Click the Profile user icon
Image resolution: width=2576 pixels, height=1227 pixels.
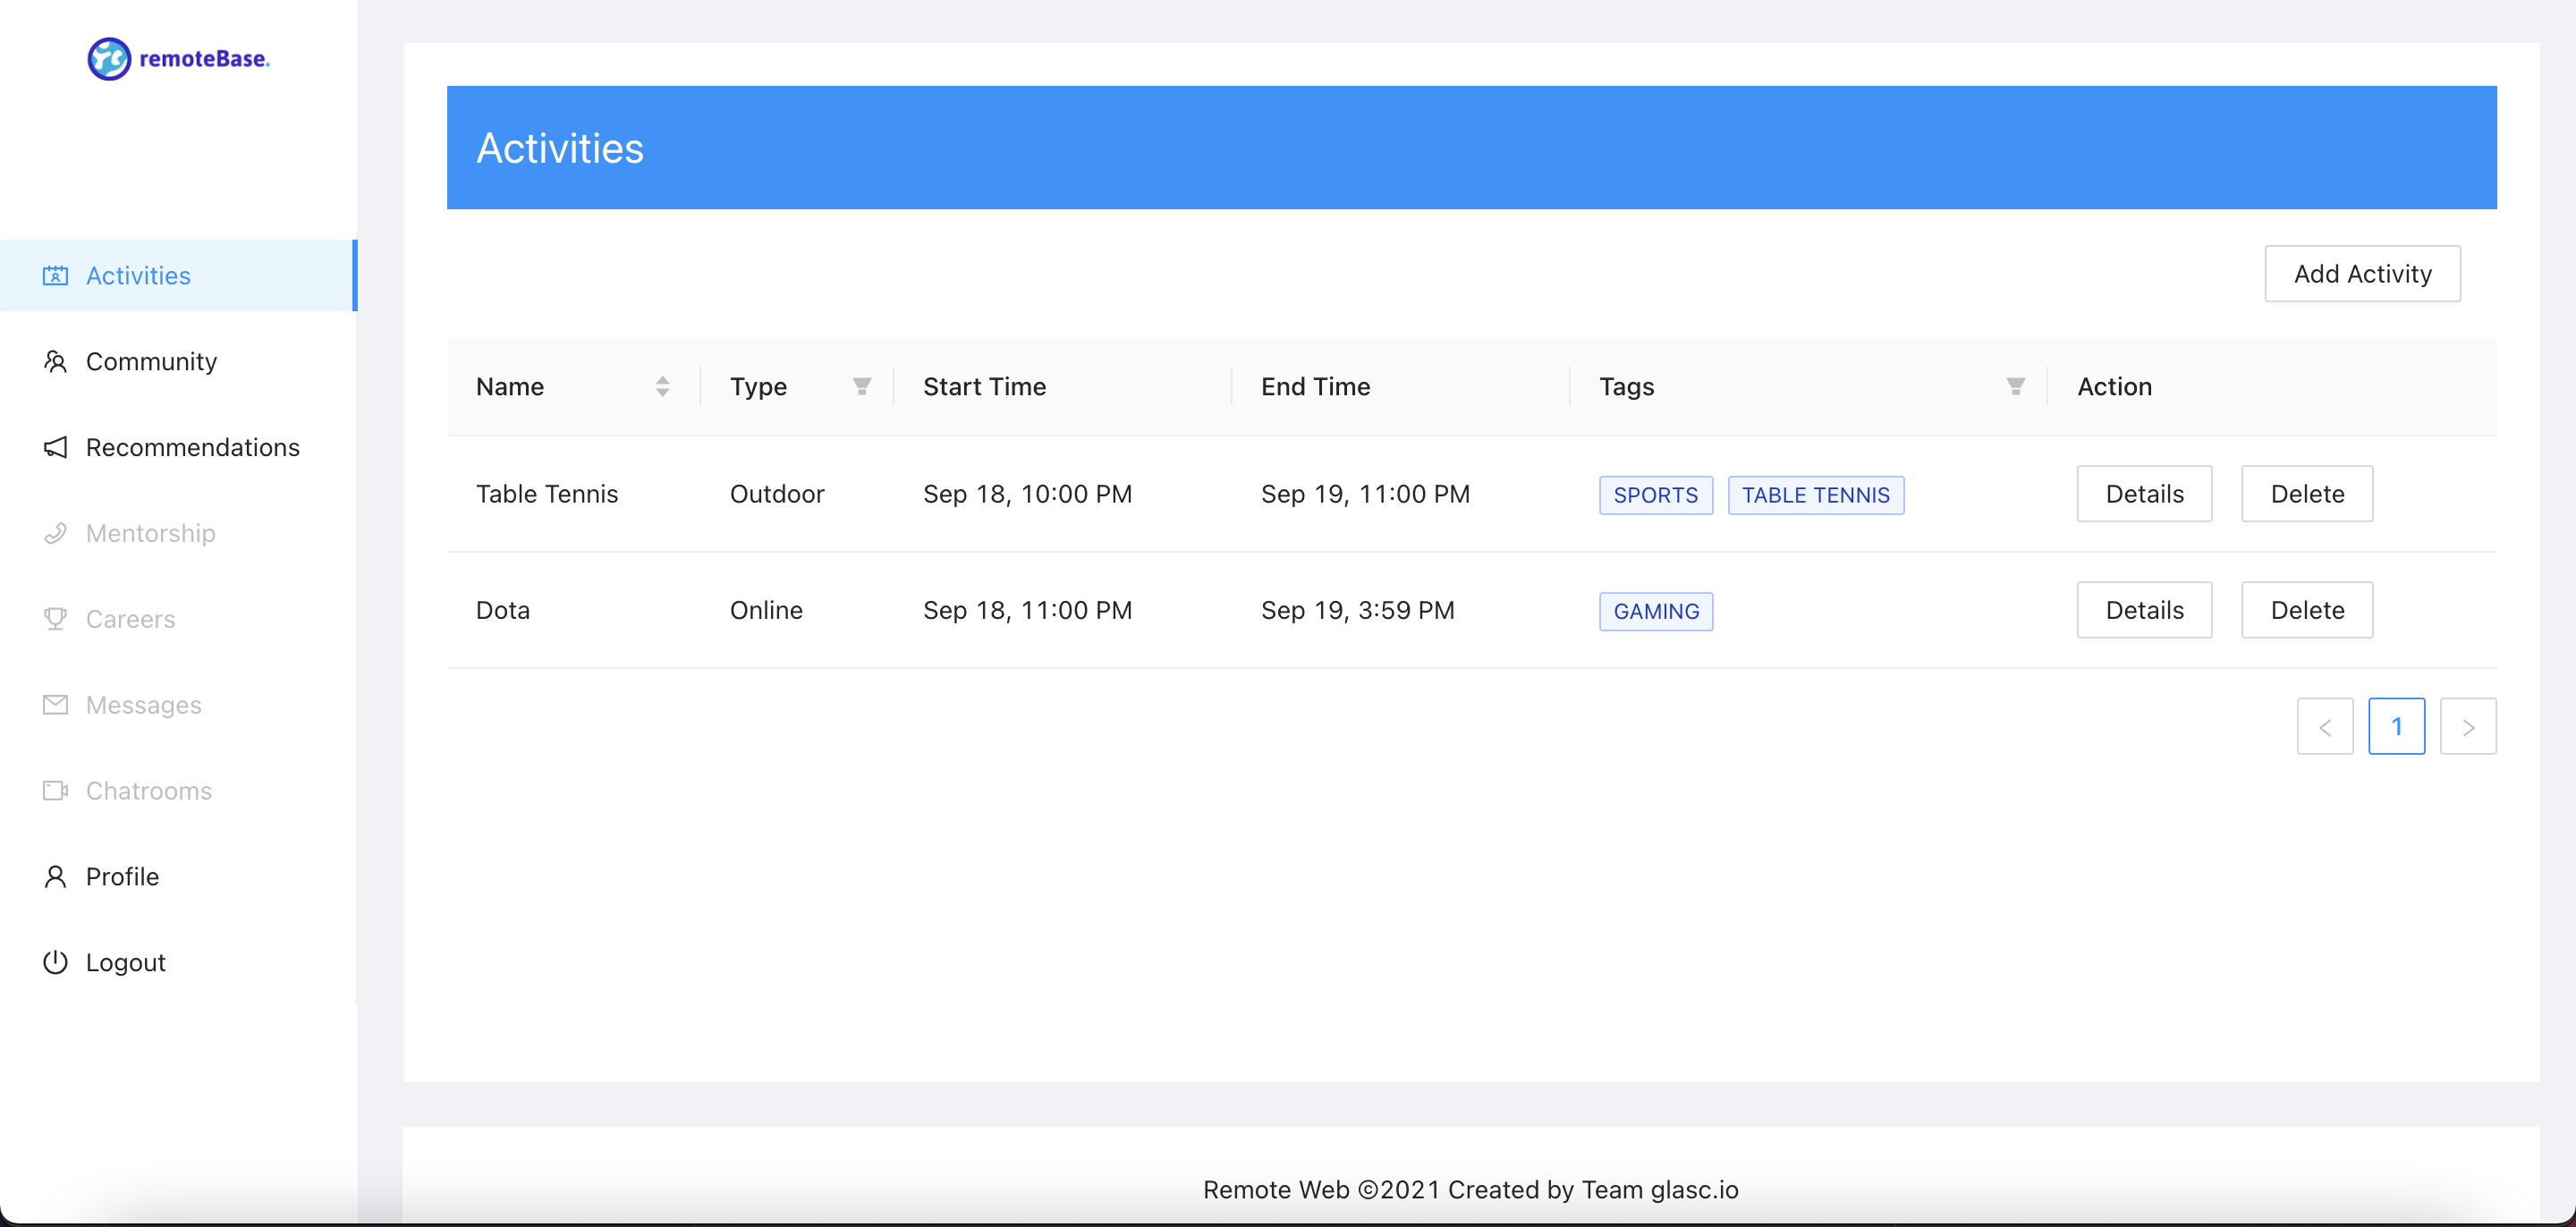(55, 877)
